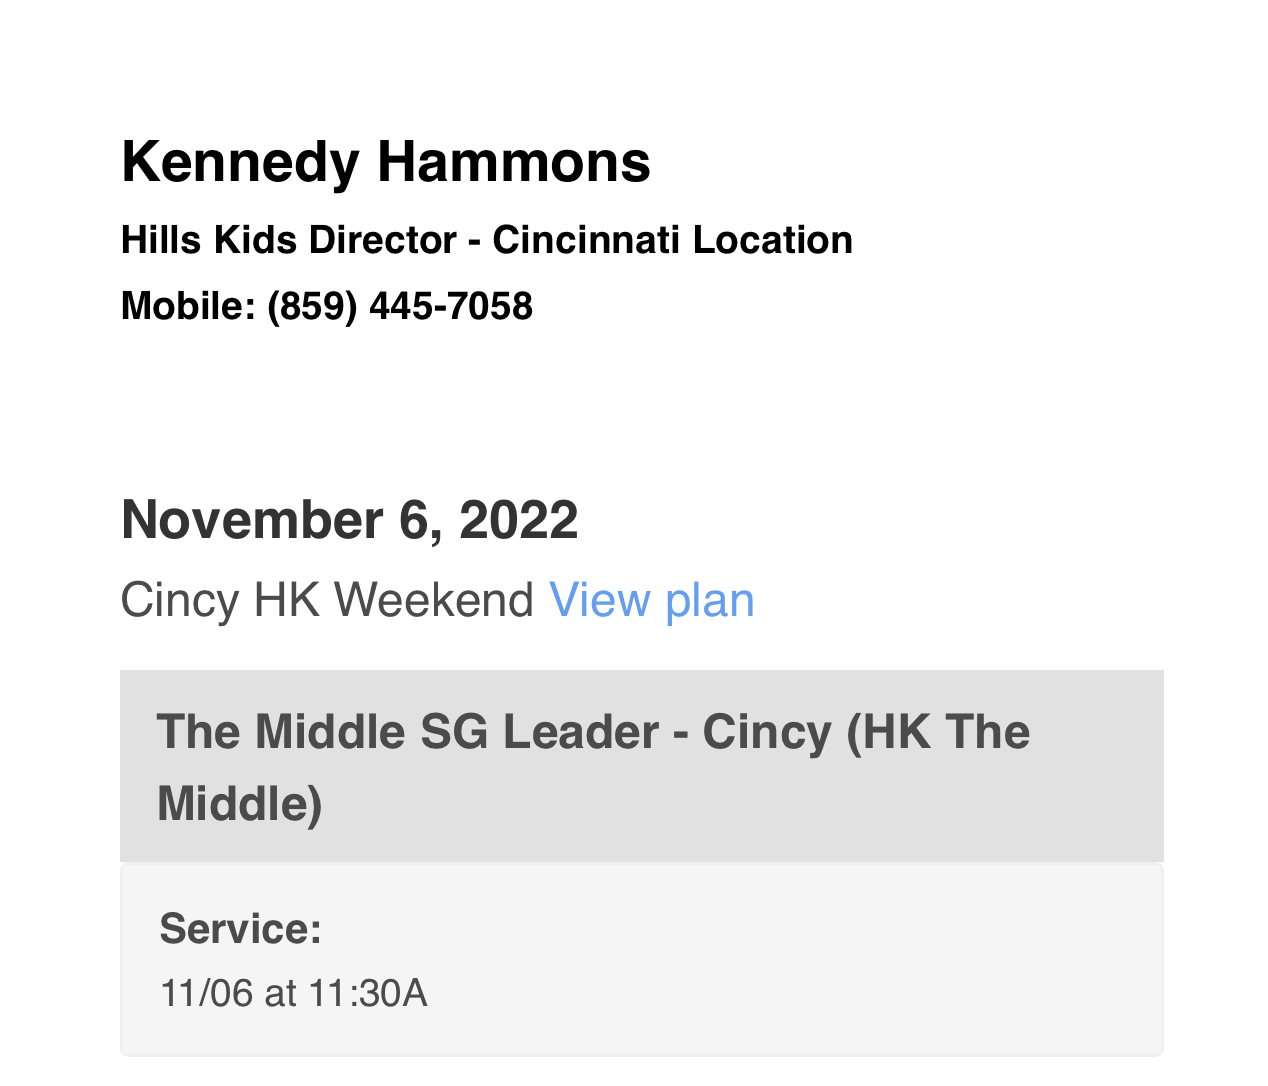Click the Service: label
The width and height of the screenshot is (1268, 1086).
point(241,929)
